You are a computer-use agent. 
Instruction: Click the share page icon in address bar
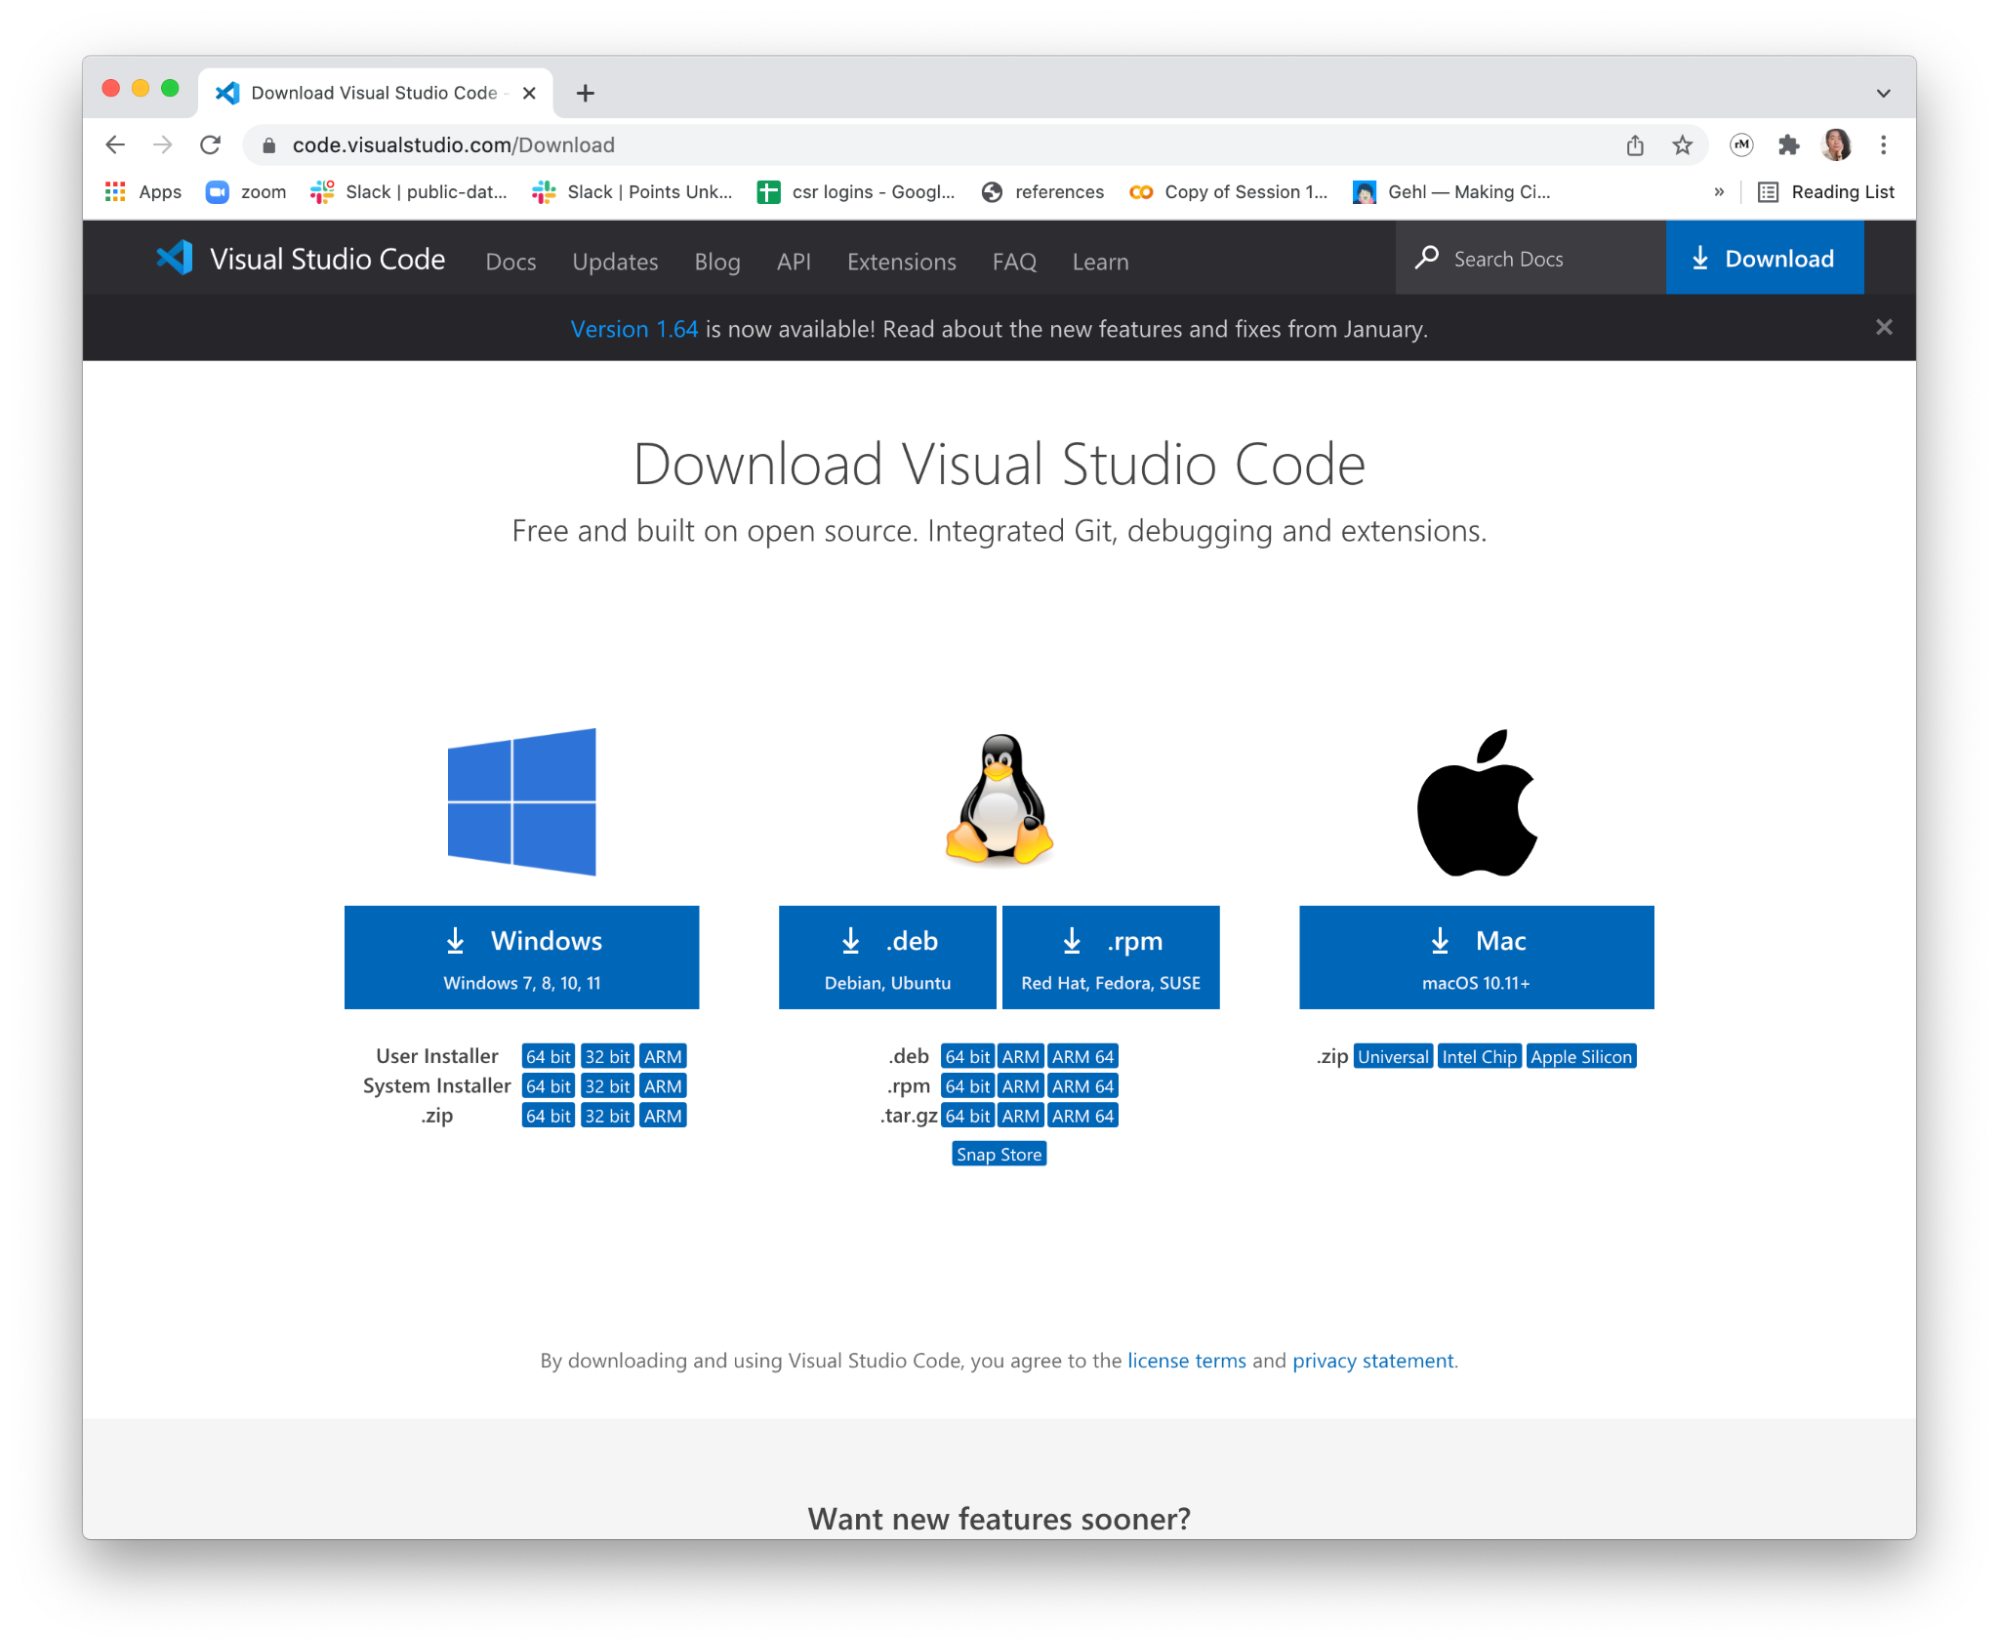(x=1634, y=145)
